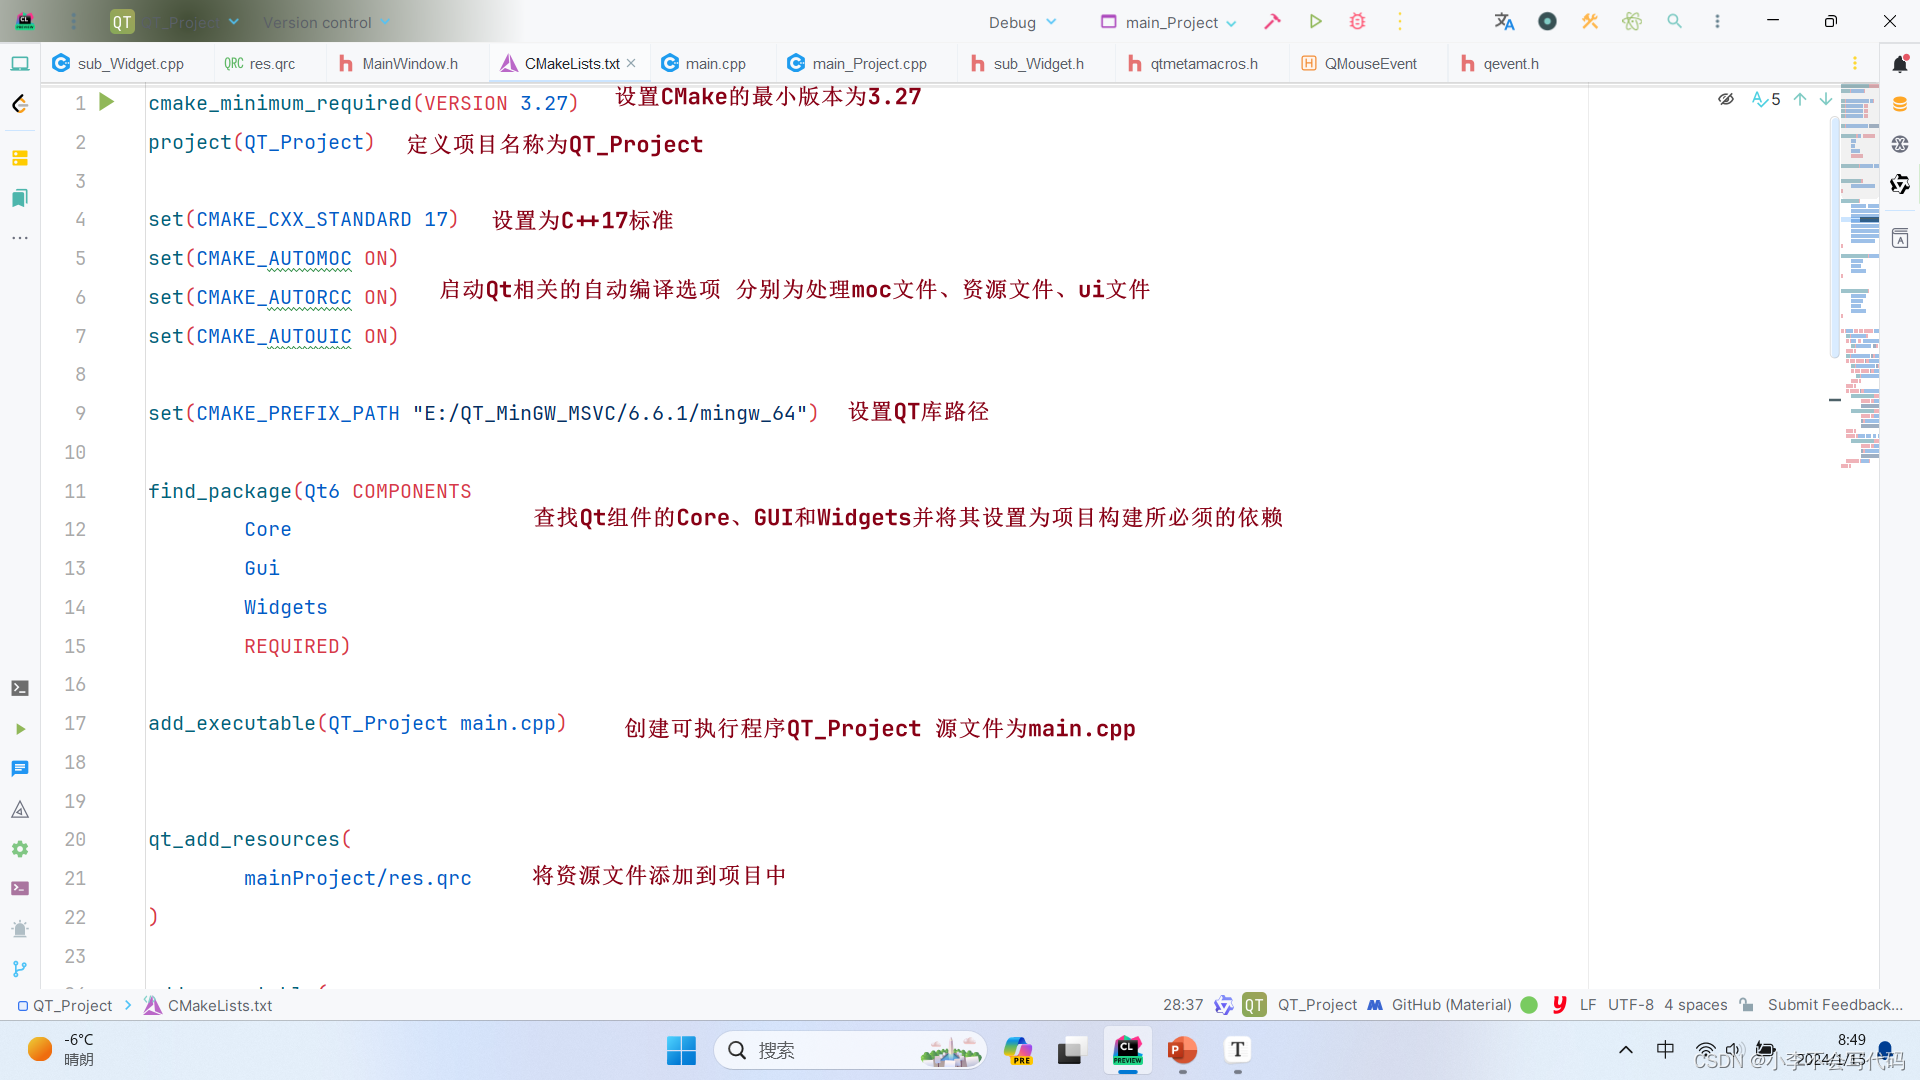Click the Windows Start button
1920x1080 pixels.
(681, 1050)
